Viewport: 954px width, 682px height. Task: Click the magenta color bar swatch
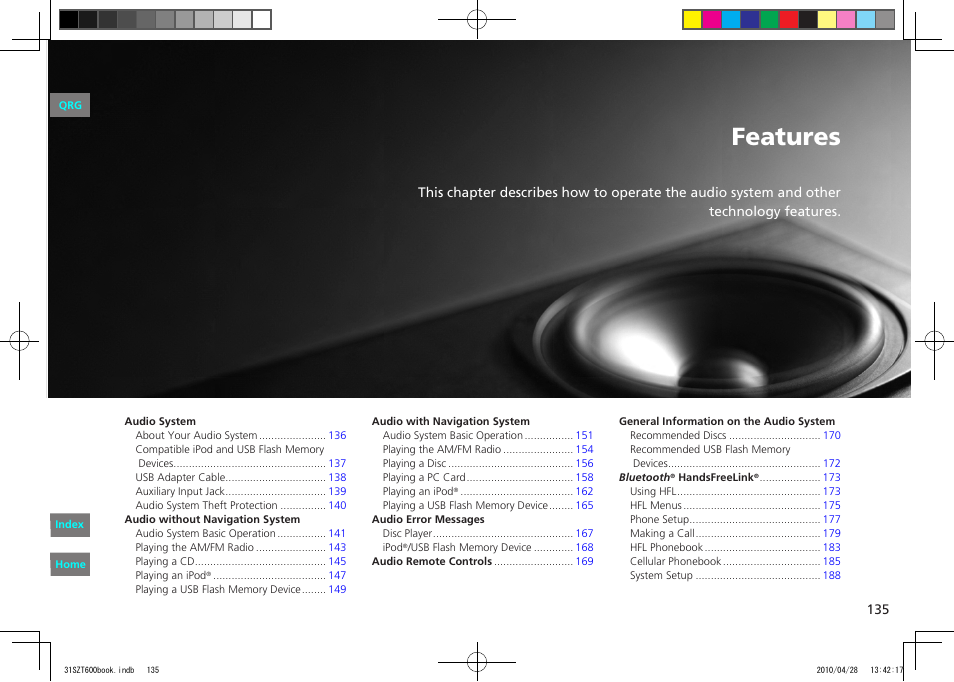[x=712, y=19]
